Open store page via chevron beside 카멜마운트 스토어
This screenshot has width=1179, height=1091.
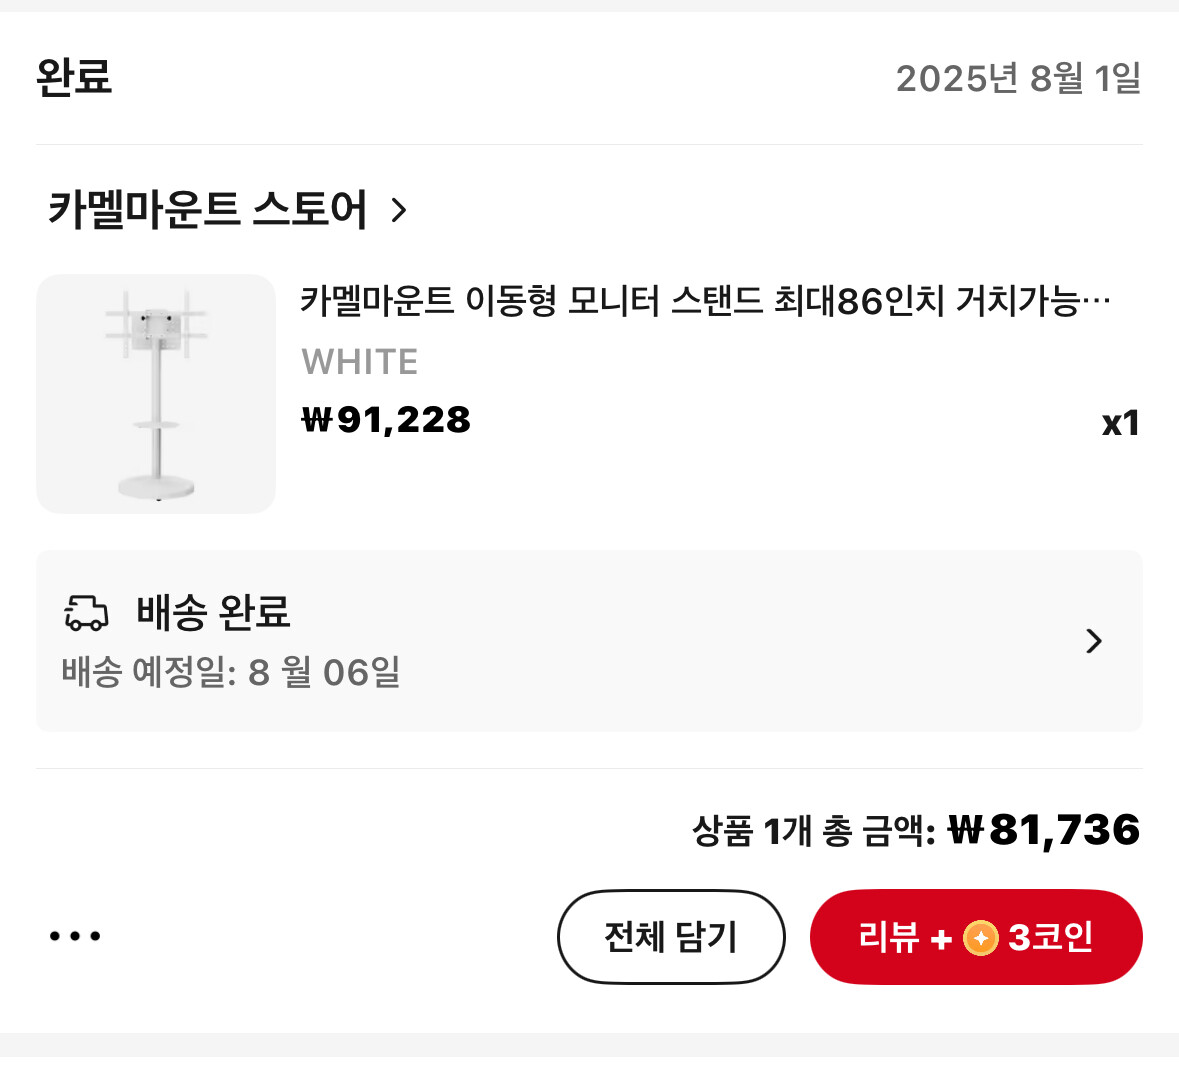(x=399, y=210)
